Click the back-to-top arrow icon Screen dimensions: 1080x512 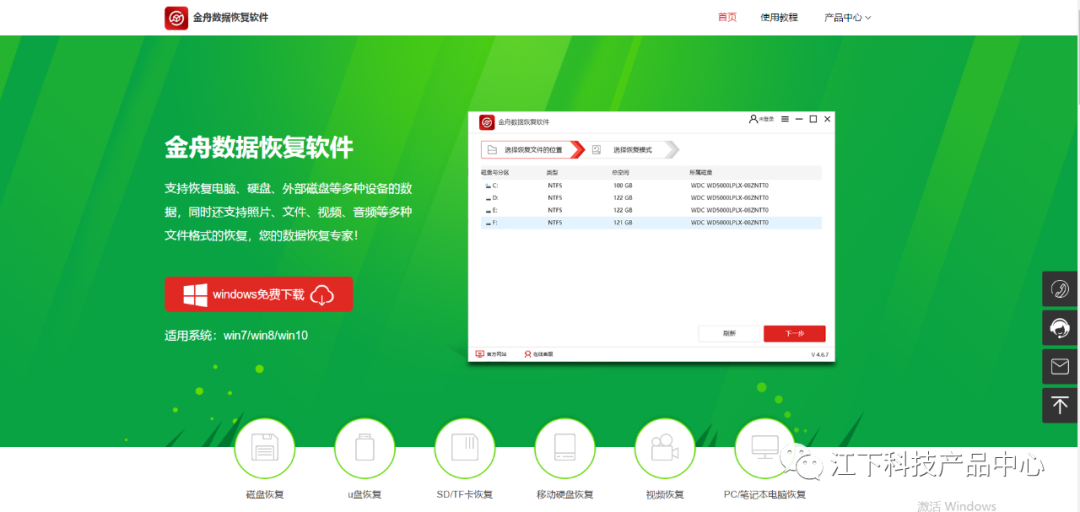coord(1059,405)
